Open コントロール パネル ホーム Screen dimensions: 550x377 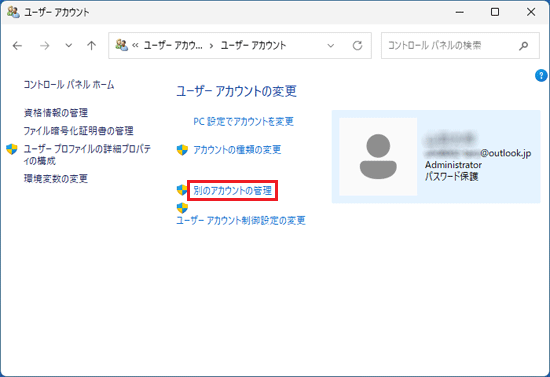69,85
